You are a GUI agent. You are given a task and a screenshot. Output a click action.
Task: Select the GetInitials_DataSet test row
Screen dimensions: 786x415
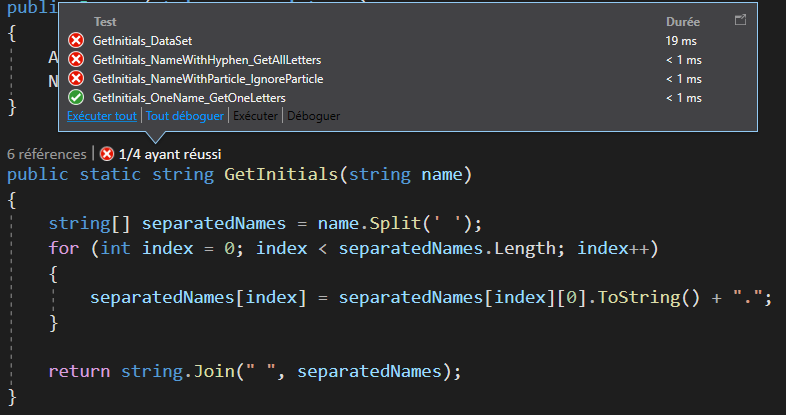pos(408,41)
